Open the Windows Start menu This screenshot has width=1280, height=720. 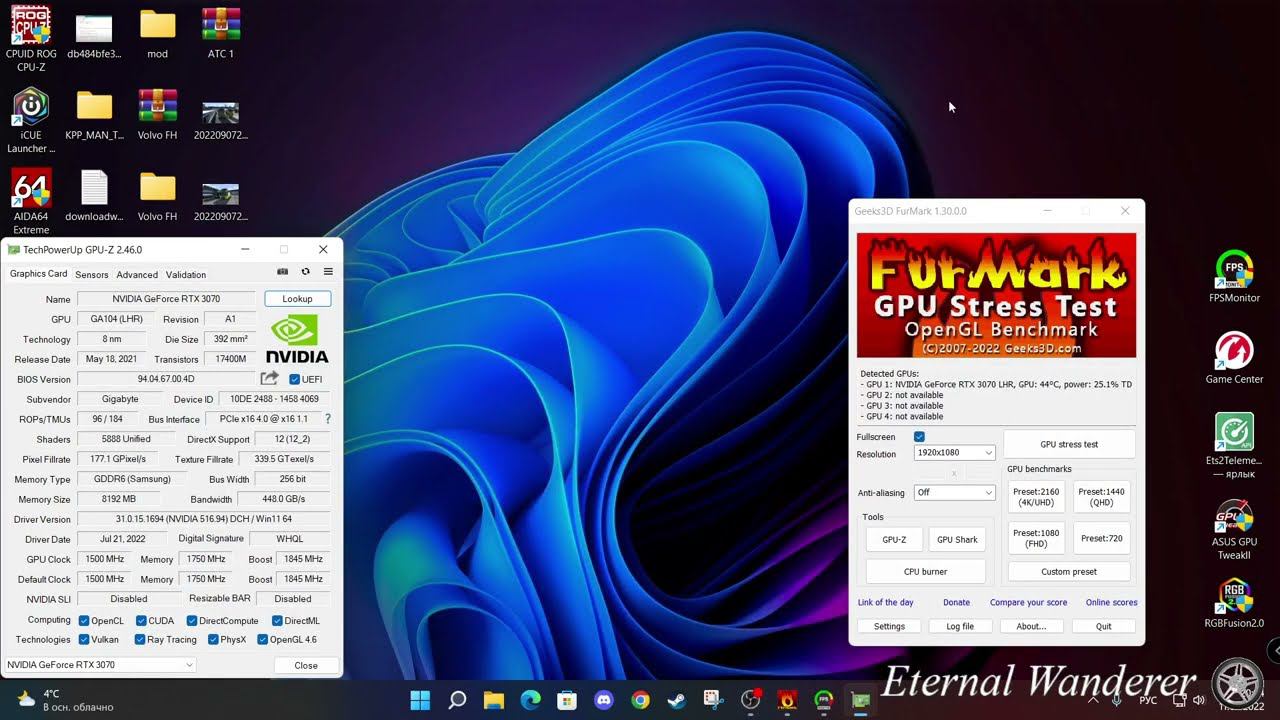pyautogui.click(x=420, y=700)
